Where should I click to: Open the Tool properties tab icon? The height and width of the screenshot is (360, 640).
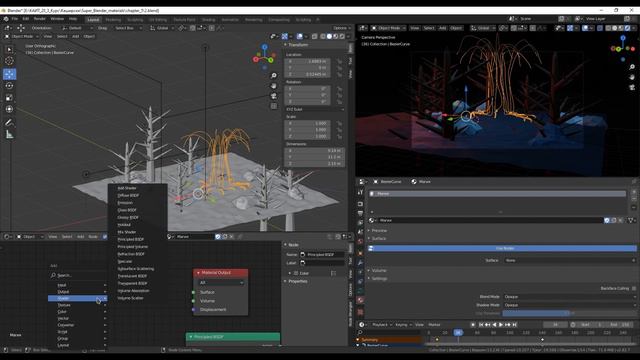[360, 193]
